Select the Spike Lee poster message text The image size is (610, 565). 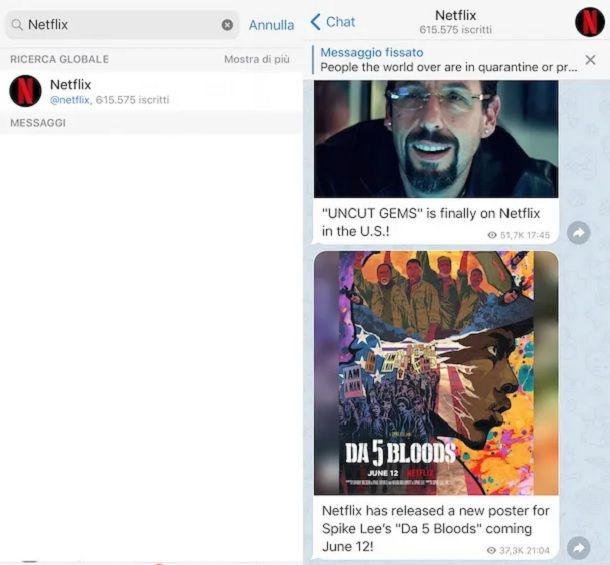coord(435,528)
